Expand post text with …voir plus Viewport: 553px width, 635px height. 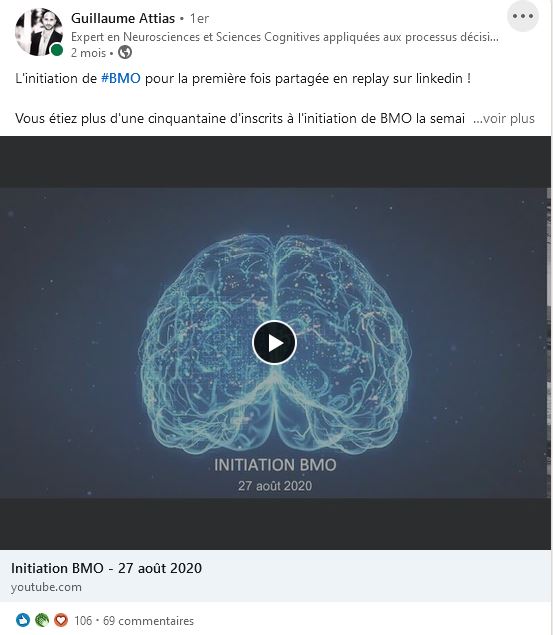point(504,119)
